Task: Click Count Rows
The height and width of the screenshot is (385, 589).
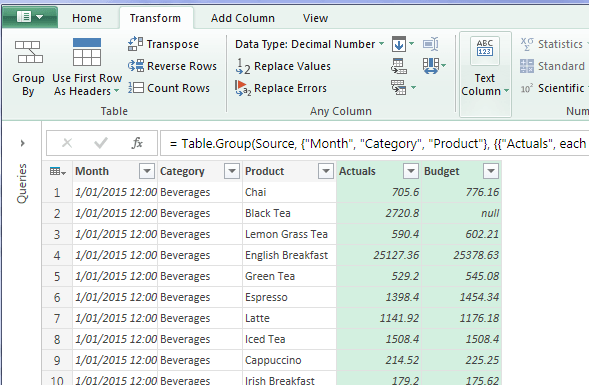Action: pos(169,88)
